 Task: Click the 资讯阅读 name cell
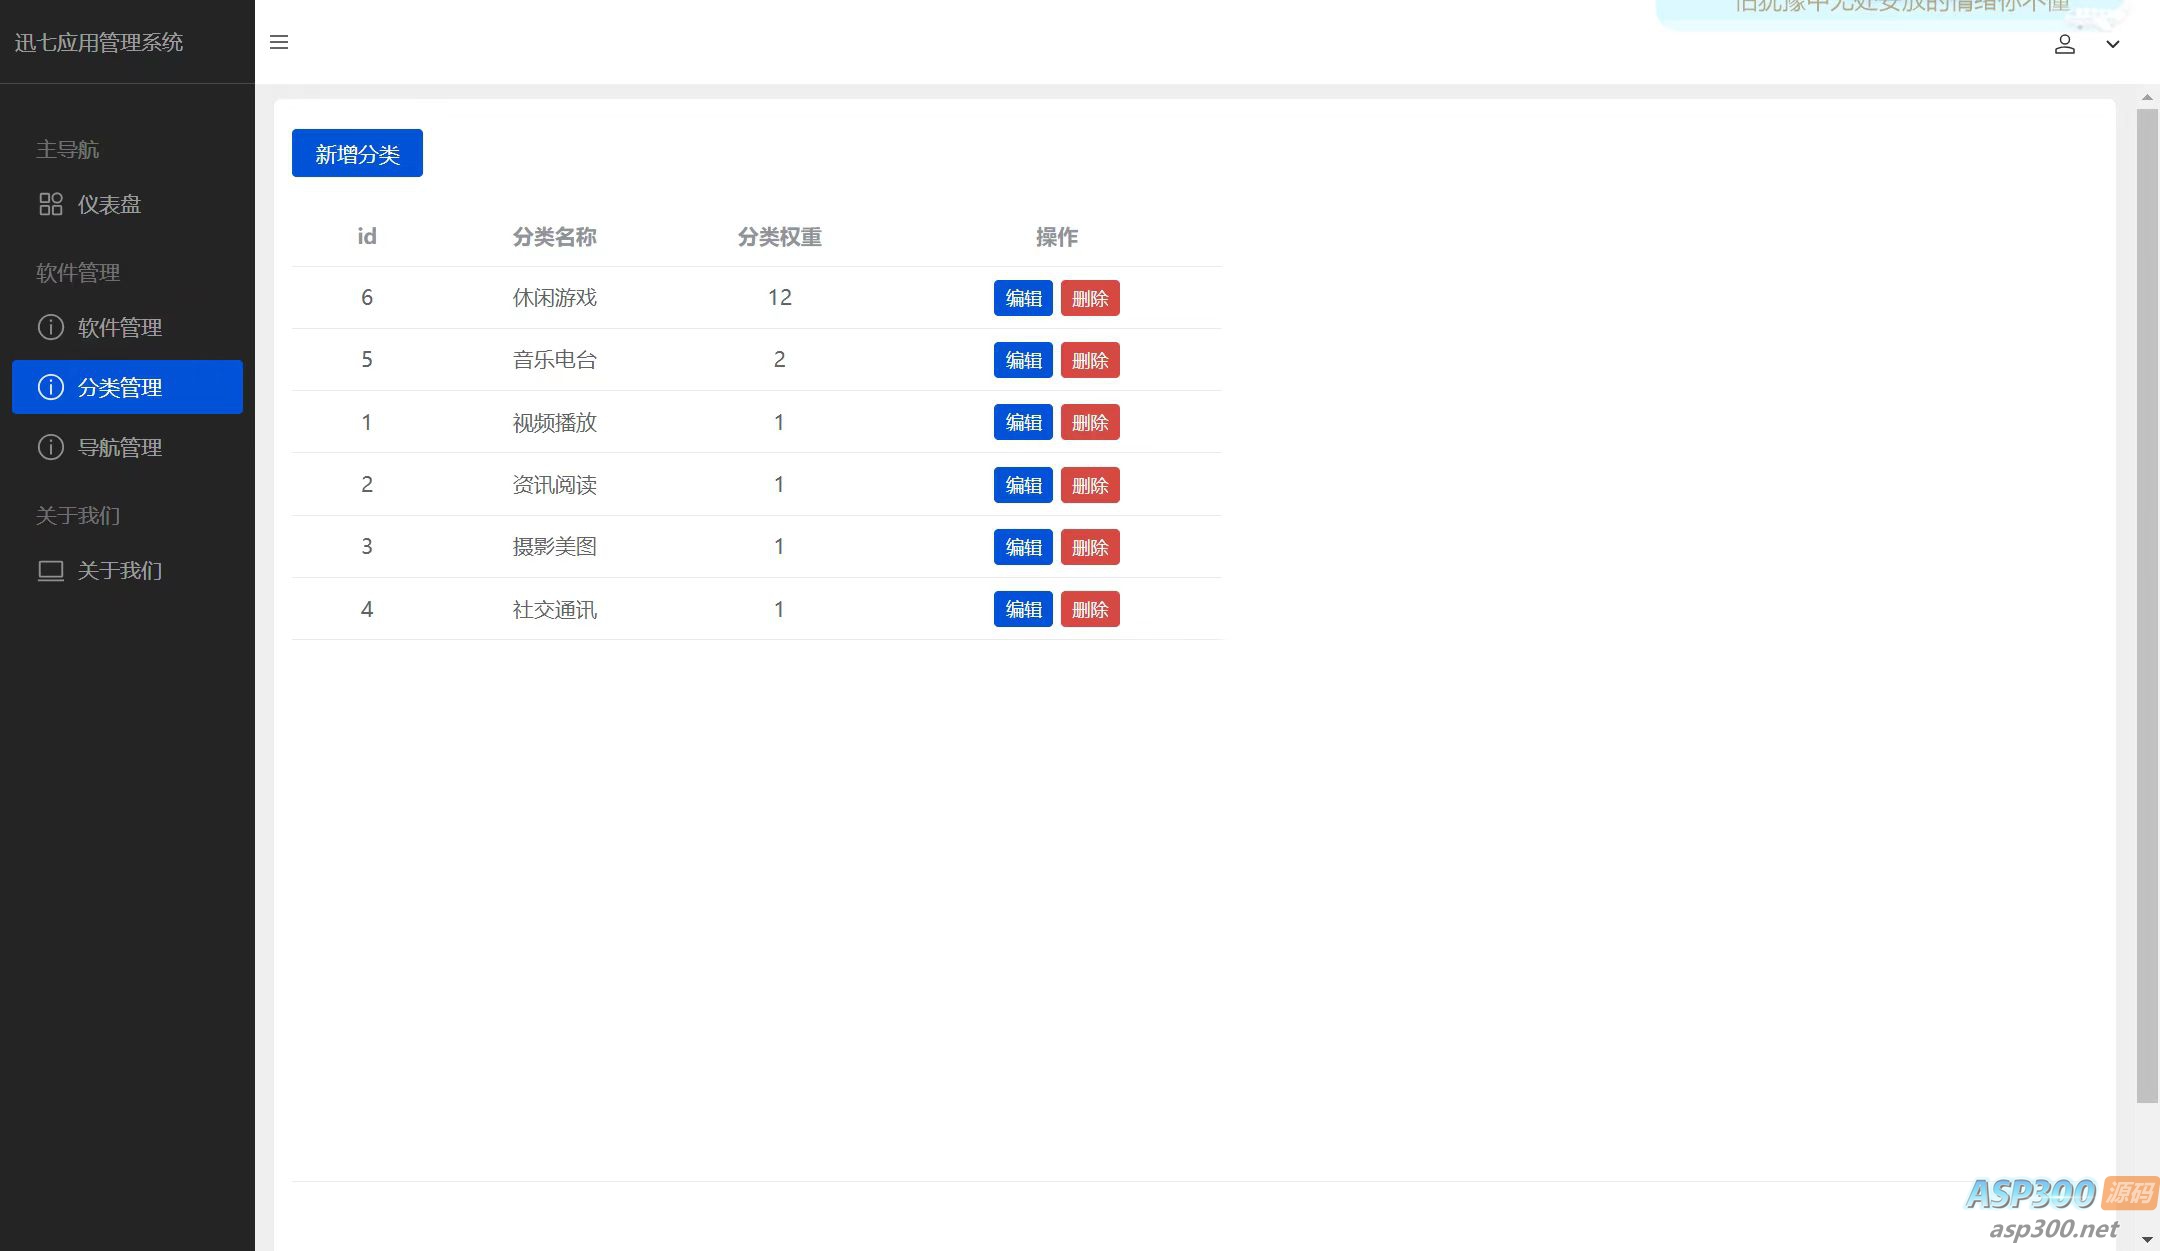click(555, 485)
